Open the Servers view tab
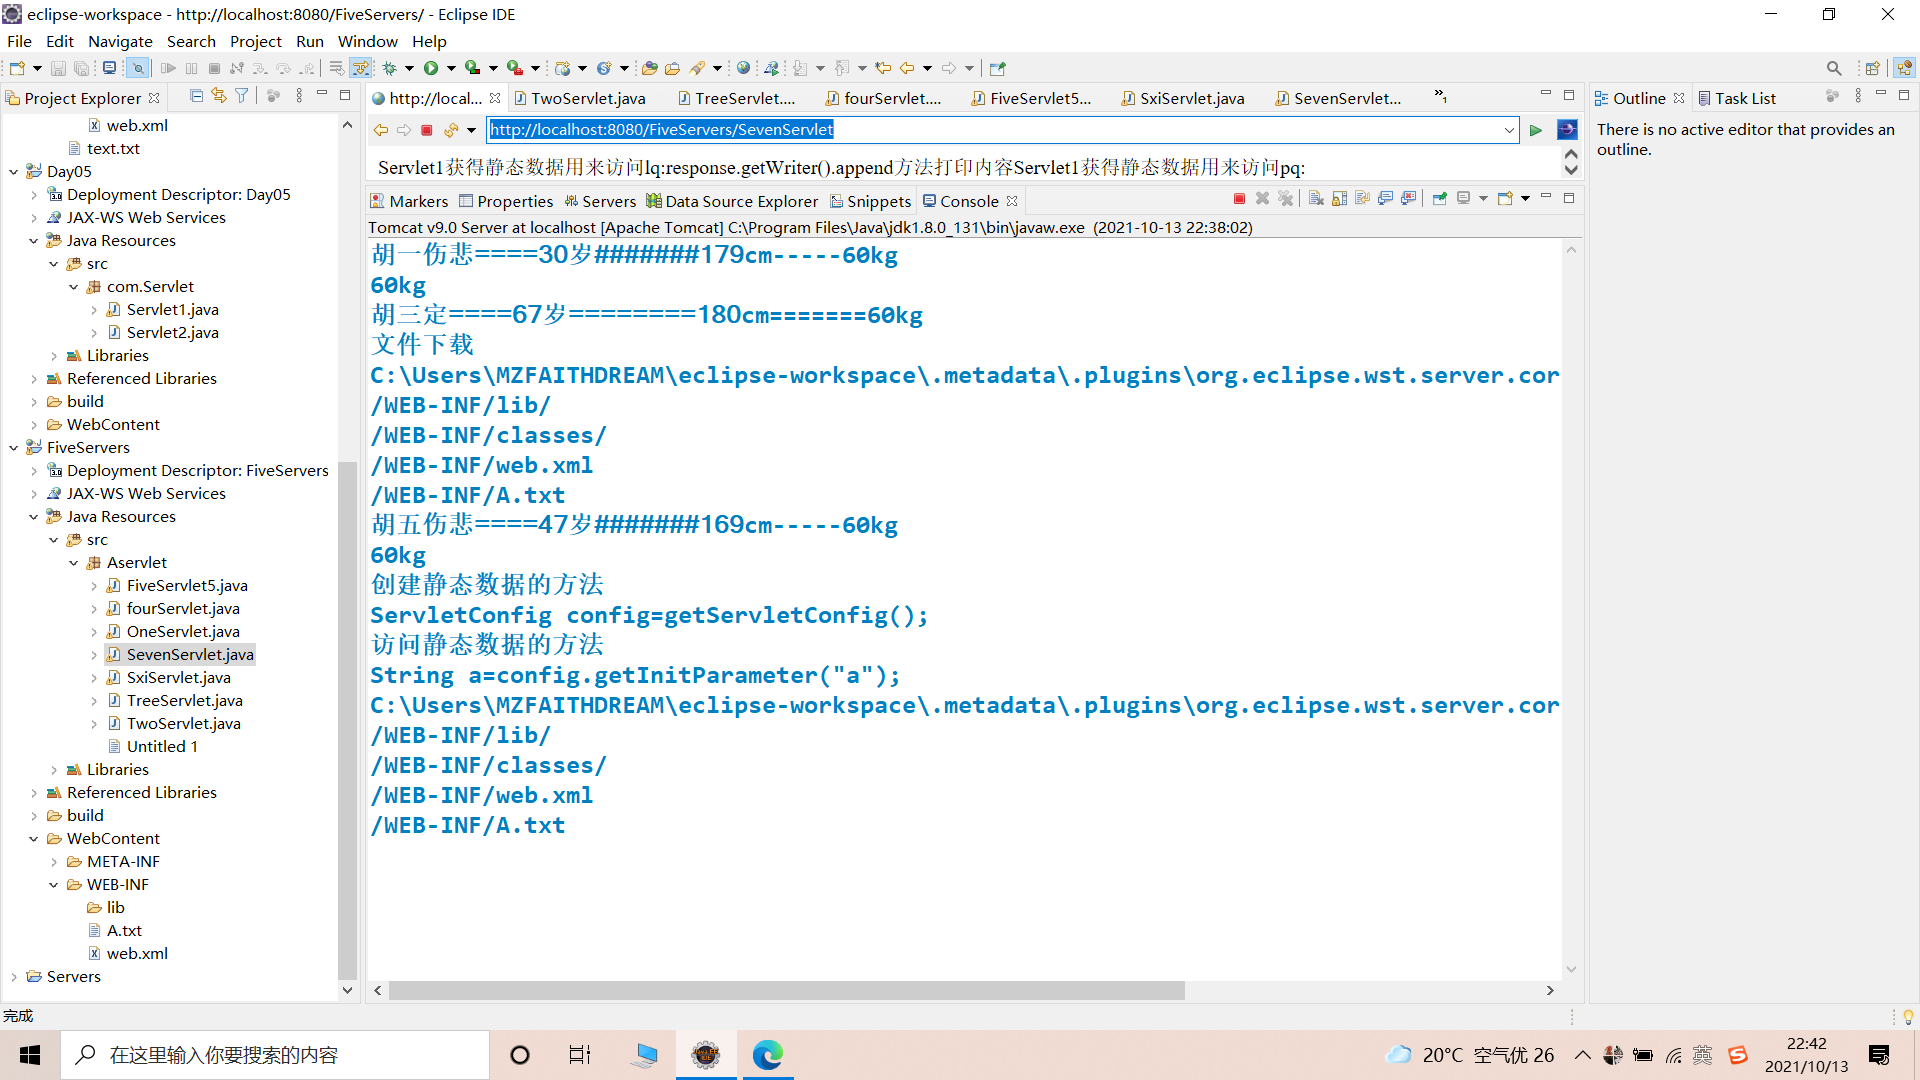This screenshot has height=1080, width=1920. tap(600, 201)
